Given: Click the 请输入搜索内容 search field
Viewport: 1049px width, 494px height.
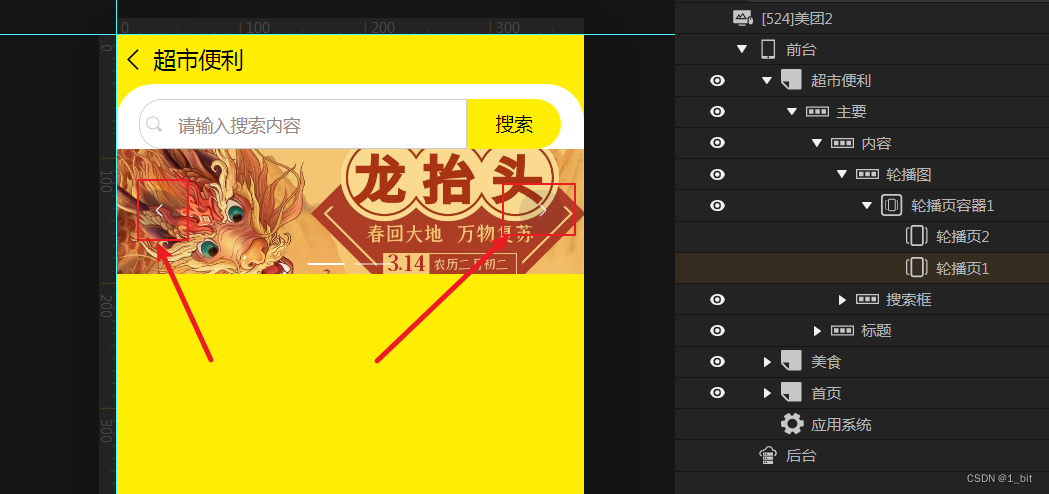Looking at the screenshot, I should click(302, 124).
